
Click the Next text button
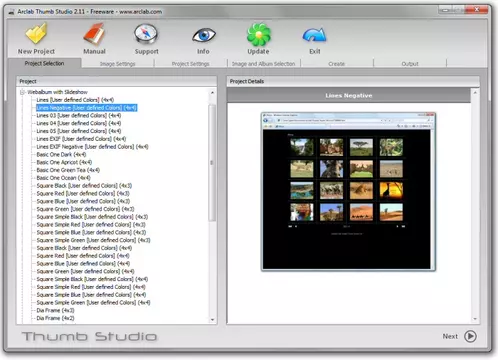[x=450, y=336]
